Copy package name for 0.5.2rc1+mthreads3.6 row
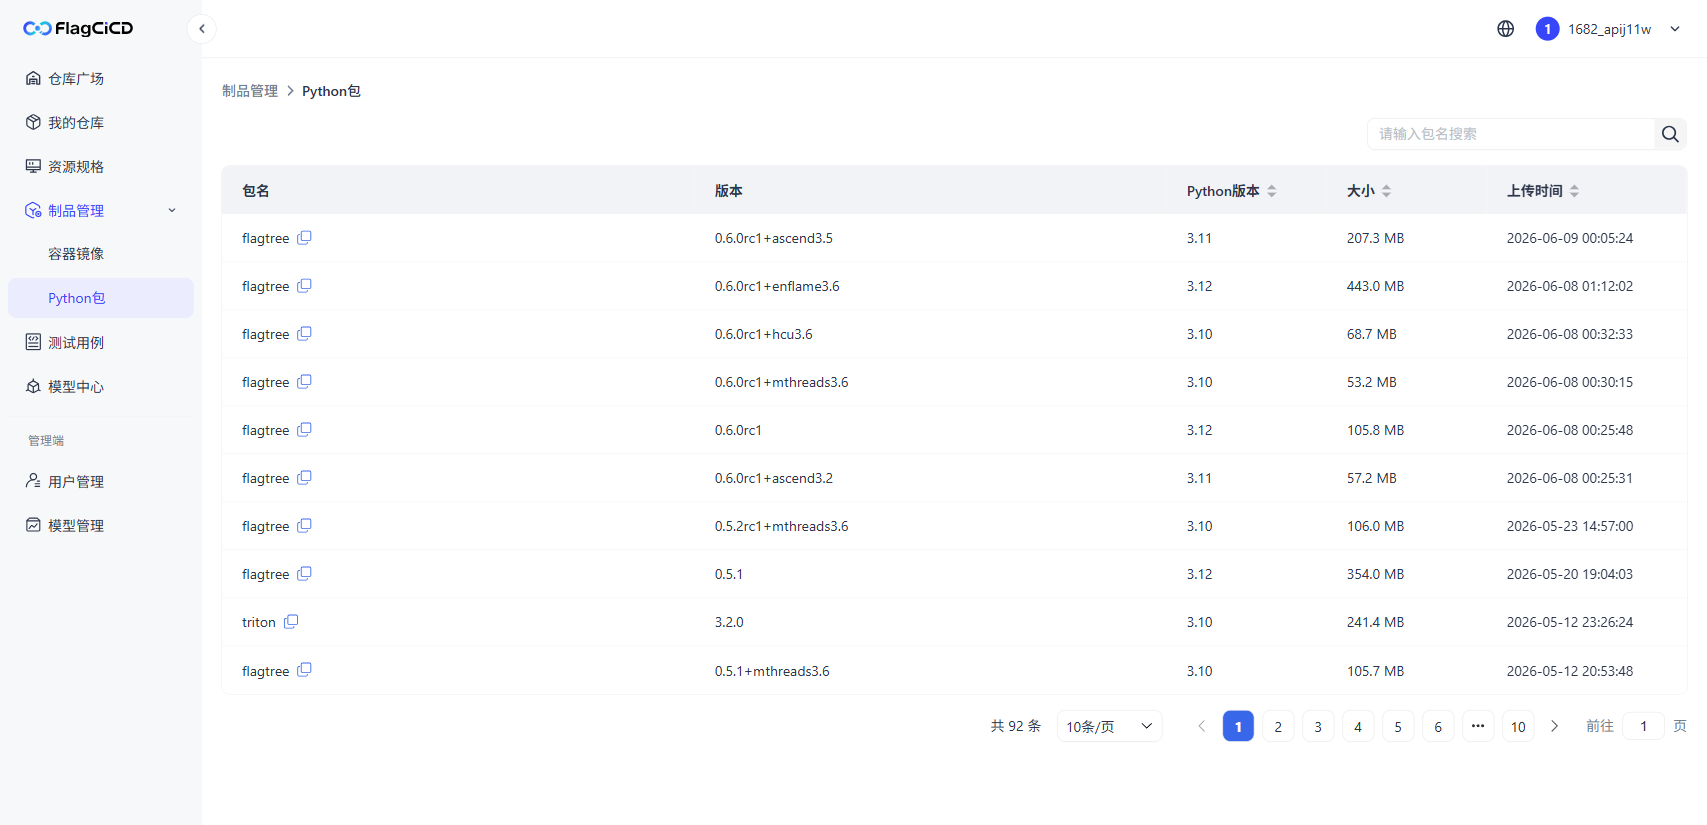 (x=305, y=525)
